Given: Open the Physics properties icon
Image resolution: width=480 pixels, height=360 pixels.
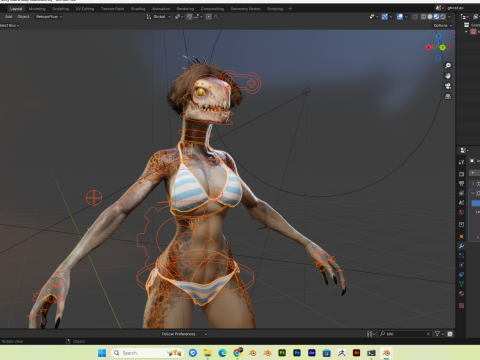Looking at the screenshot, I should coord(461,265).
